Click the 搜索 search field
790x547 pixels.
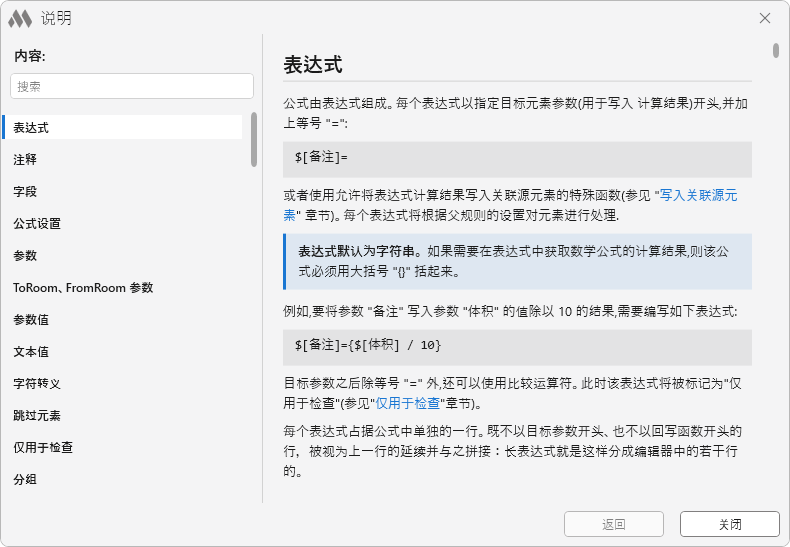132,86
